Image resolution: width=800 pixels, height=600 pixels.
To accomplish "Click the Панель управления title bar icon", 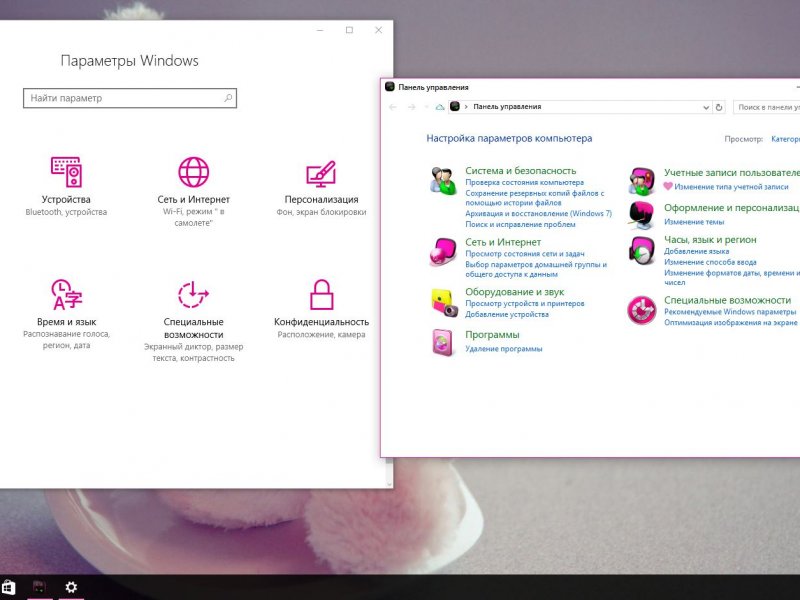I will pos(390,87).
